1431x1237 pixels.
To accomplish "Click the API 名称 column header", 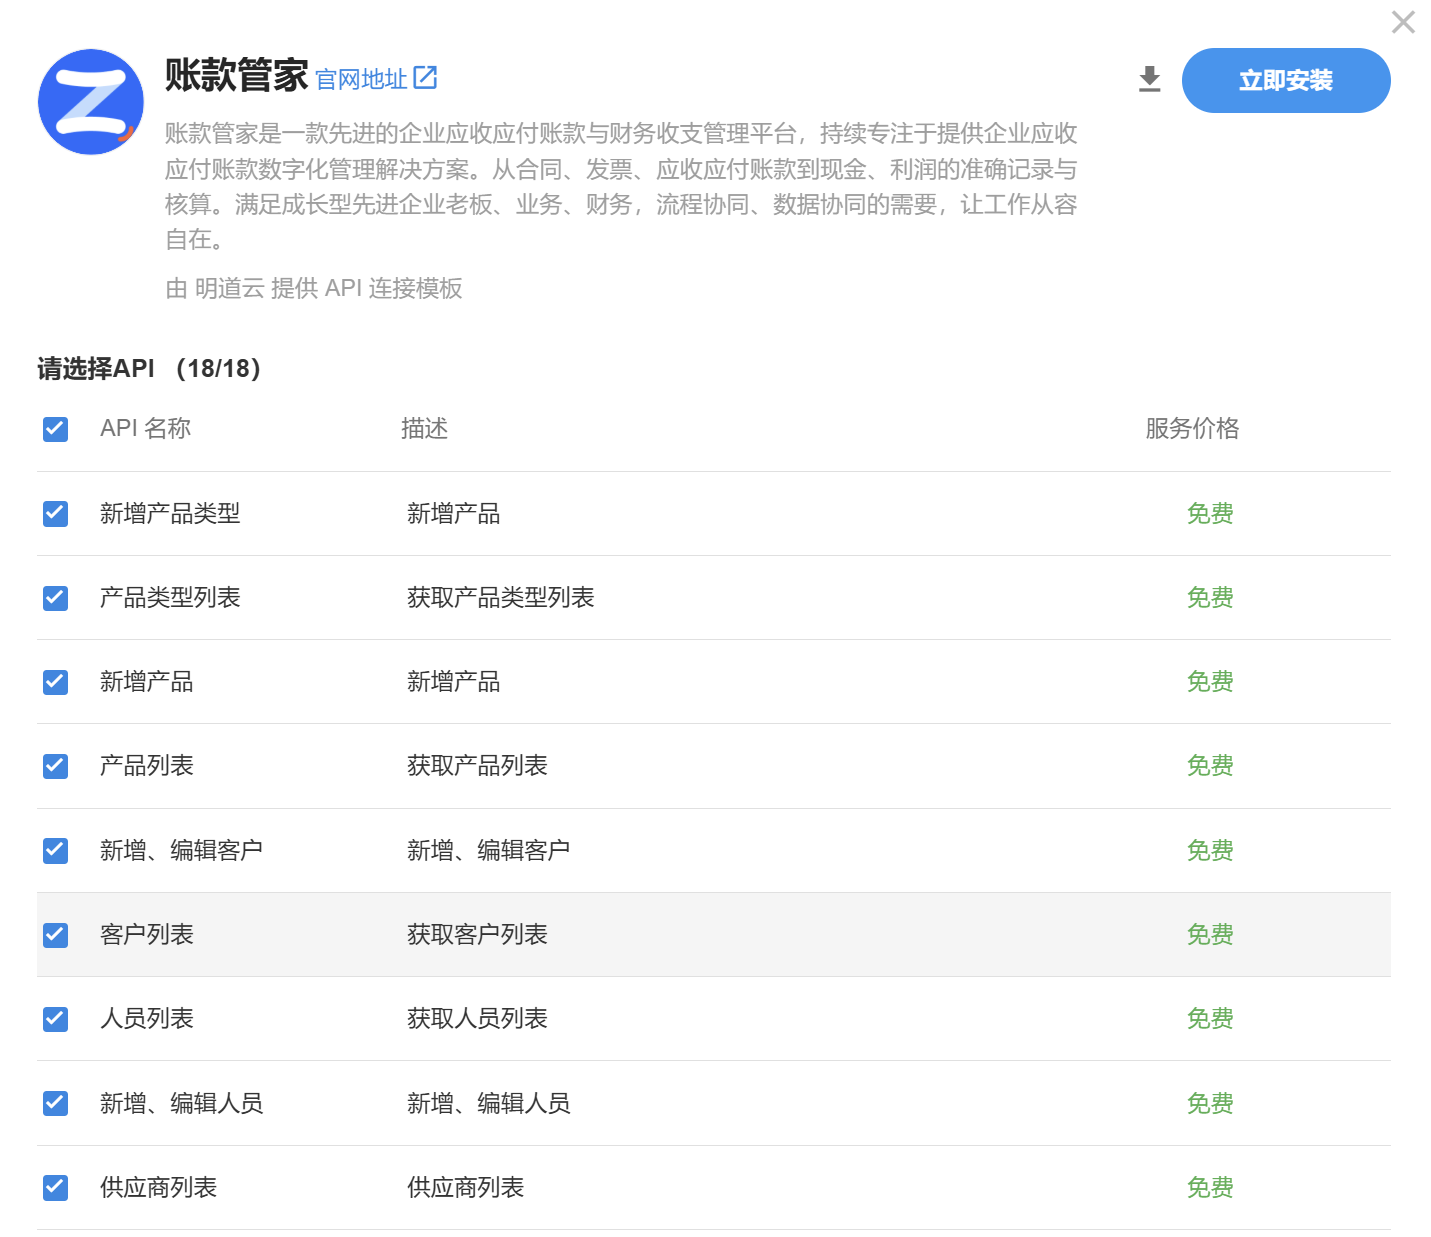I will pyautogui.click(x=145, y=428).
